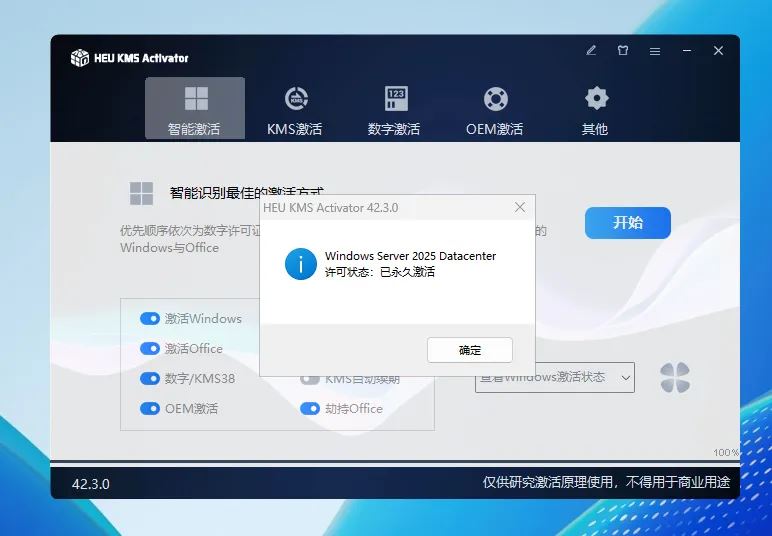The height and width of the screenshot is (536, 772).
Task: Go to the OEM激活 tab
Action: 495,110
